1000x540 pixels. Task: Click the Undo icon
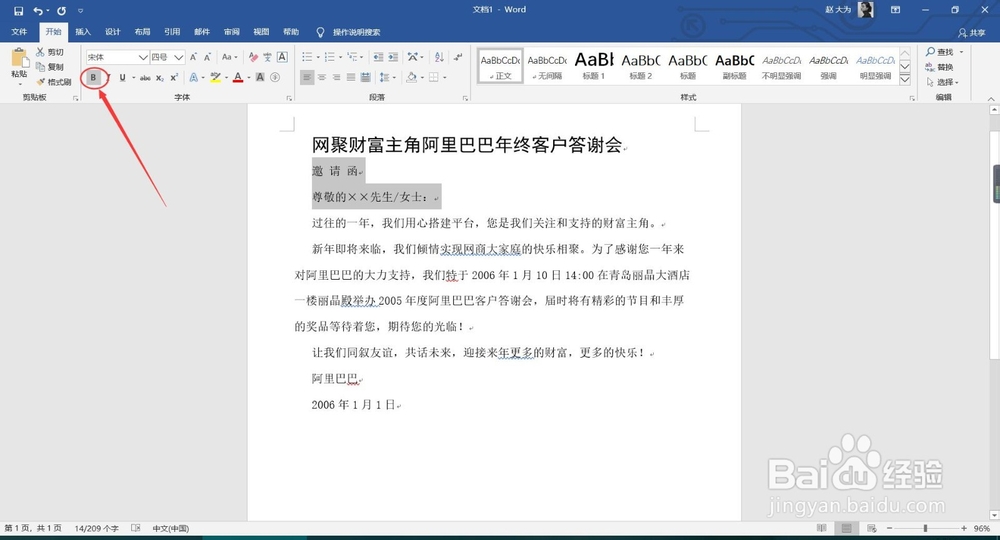click(38, 10)
